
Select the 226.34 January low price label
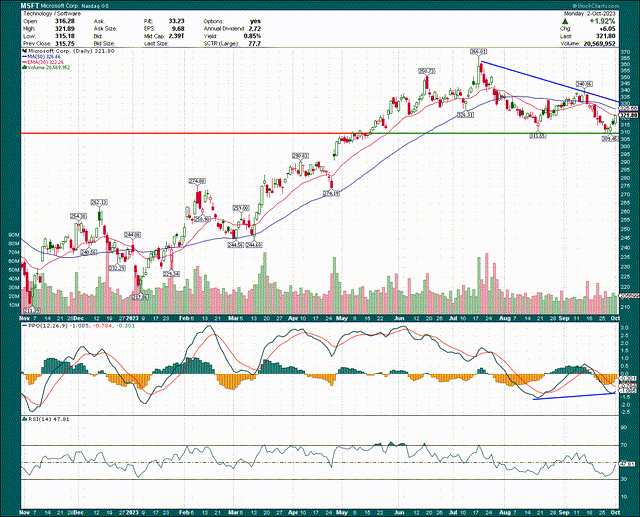[x=171, y=274]
